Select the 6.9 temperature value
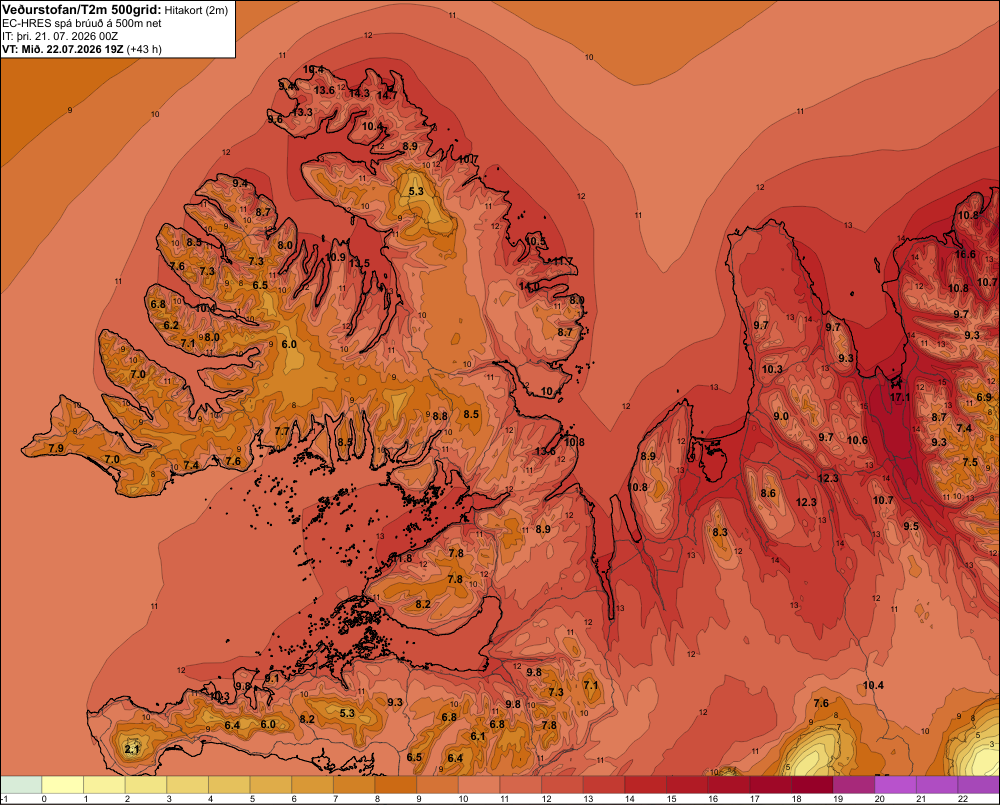1000x805 pixels. pyautogui.click(x=984, y=397)
